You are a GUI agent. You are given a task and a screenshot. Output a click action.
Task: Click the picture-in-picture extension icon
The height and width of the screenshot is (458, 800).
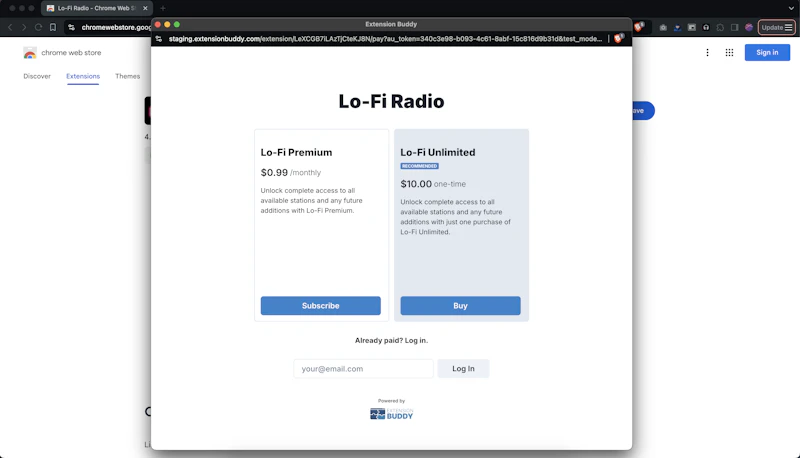[691, 28]
